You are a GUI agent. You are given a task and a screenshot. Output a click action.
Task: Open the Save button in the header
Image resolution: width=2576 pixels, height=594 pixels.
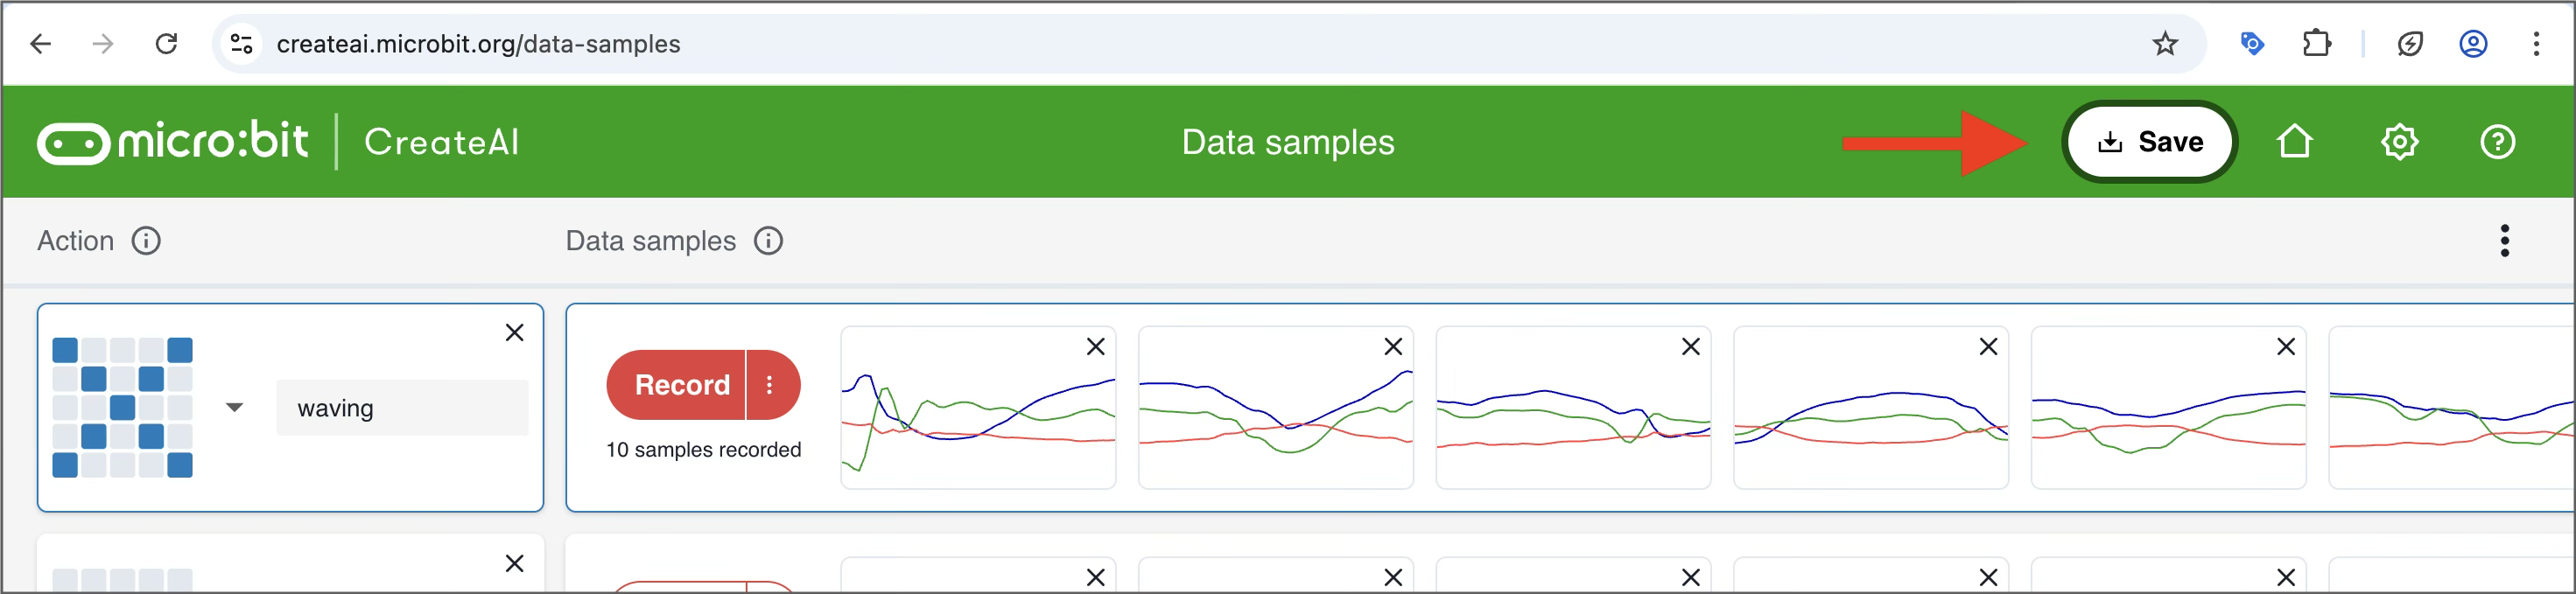(x=2149, y=141)
